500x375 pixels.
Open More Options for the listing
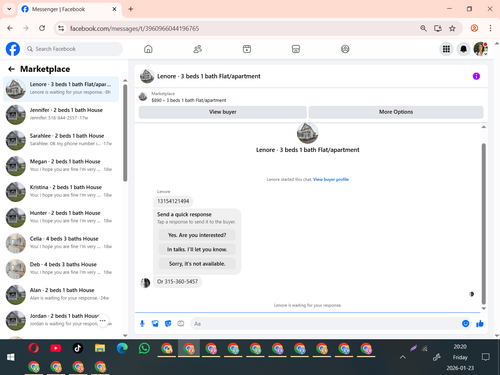(x=396, y=112)
